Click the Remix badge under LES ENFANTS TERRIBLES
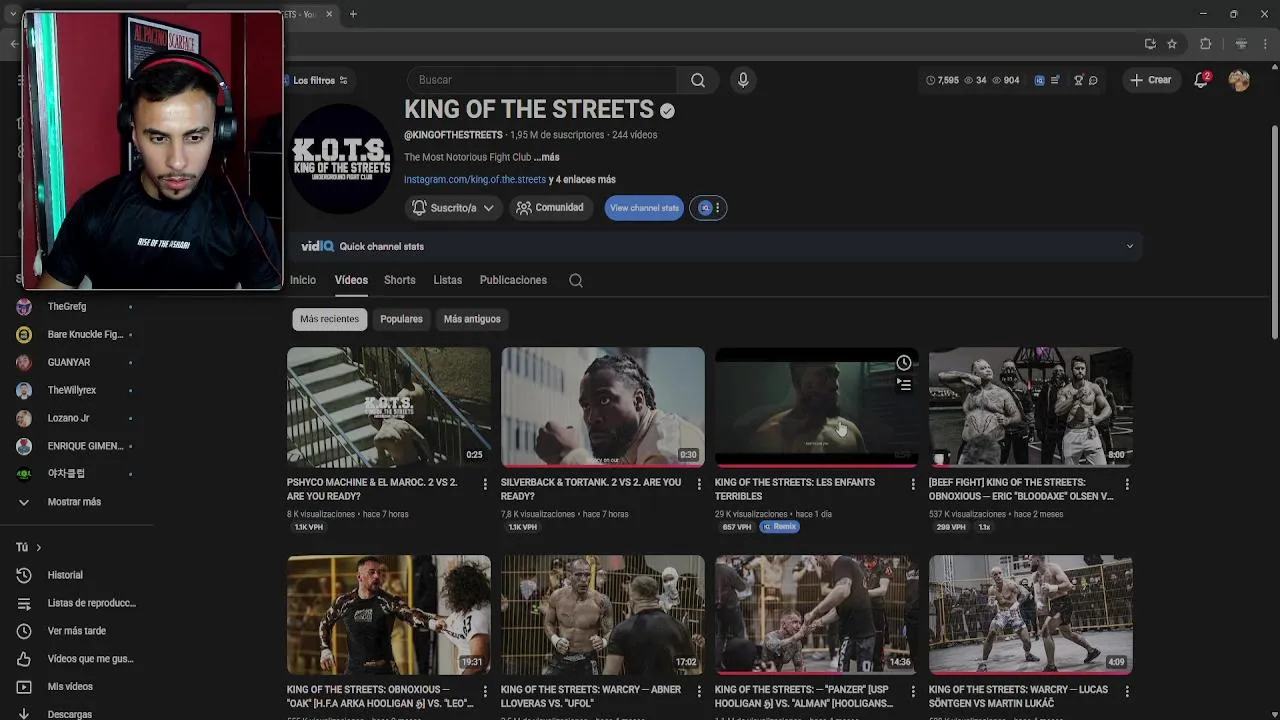The width and height of the screenshot is (1280, 720). 779,527
